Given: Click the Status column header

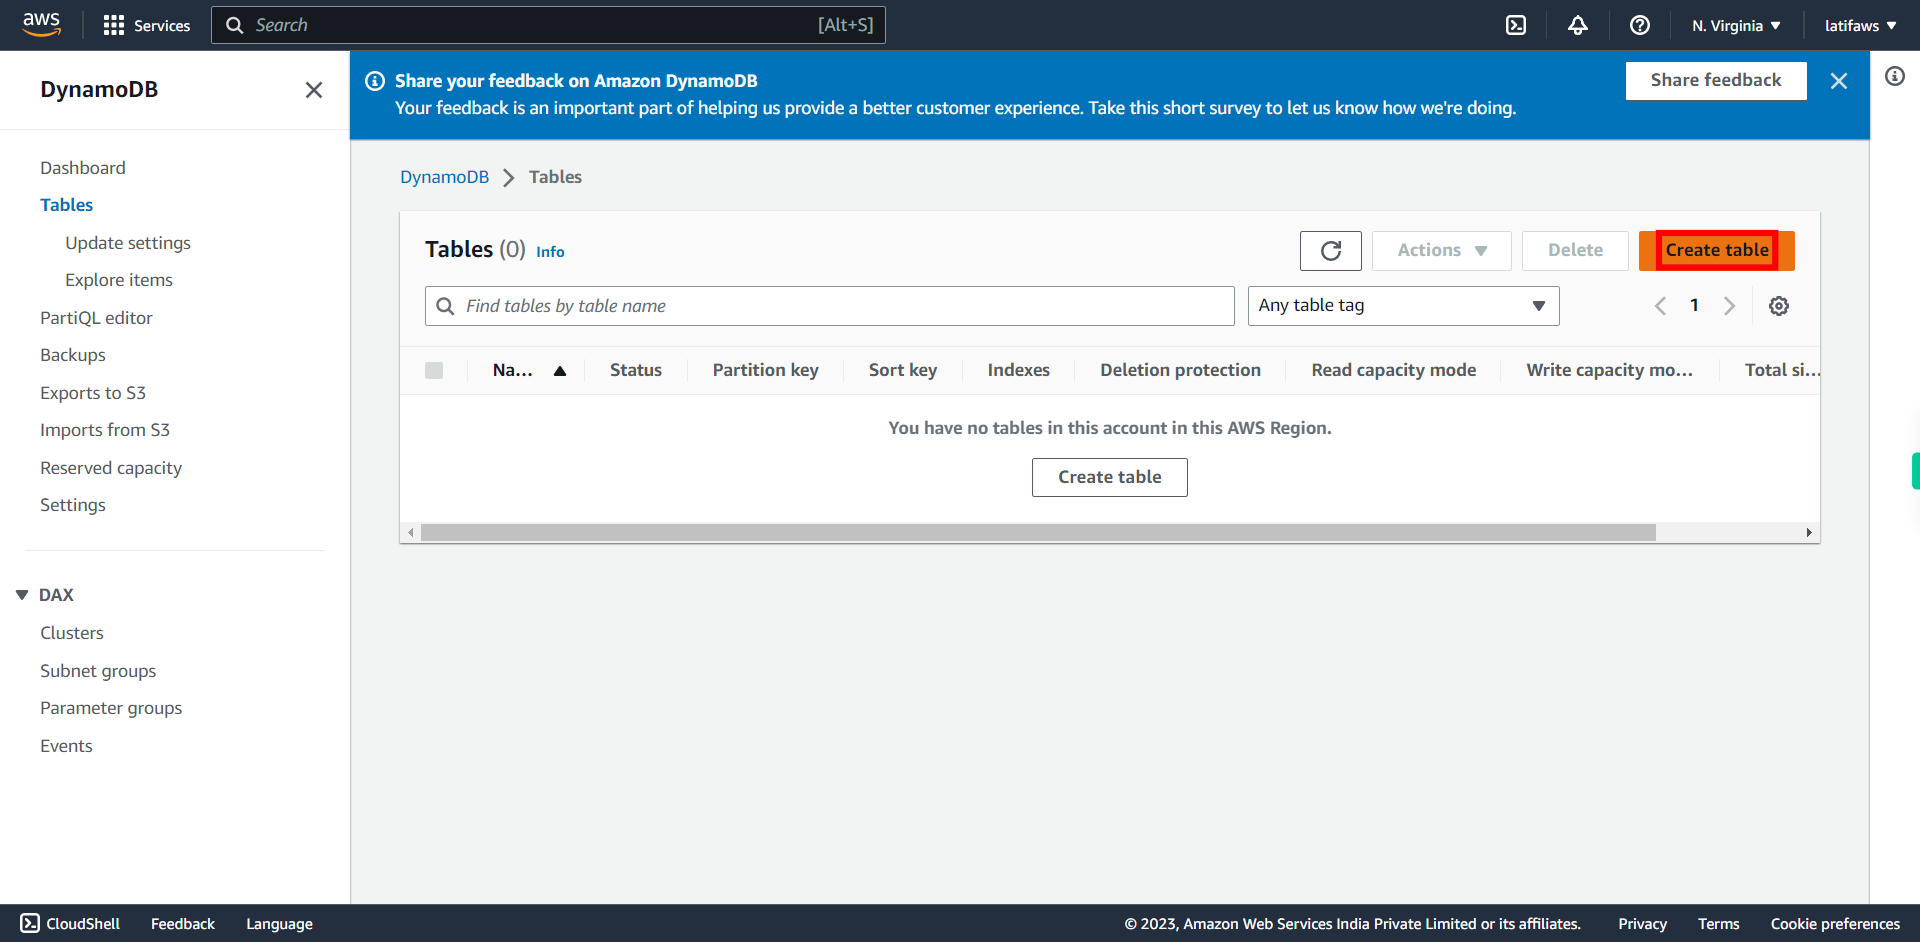Looking at the screenshot, I should (x=636, y=370).
